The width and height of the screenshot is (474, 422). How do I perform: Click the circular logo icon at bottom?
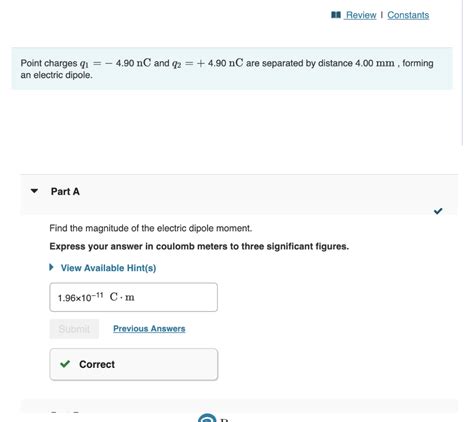click(x=207, y=418)
